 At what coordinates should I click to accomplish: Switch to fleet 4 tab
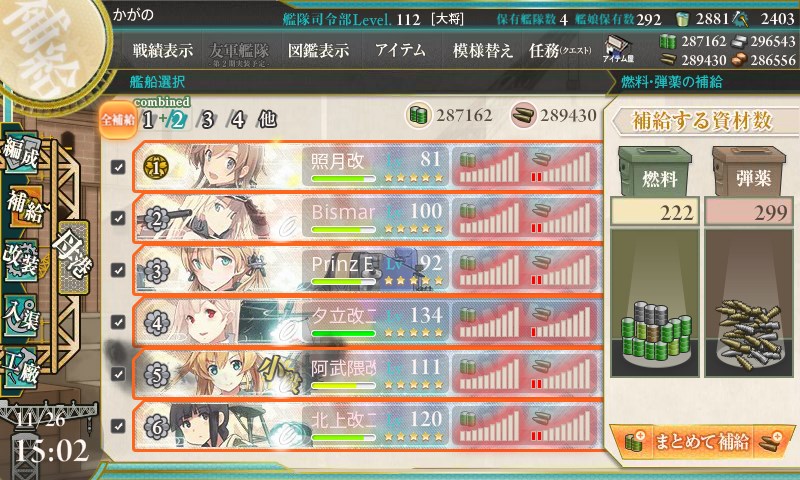click(x=238, y=120)
